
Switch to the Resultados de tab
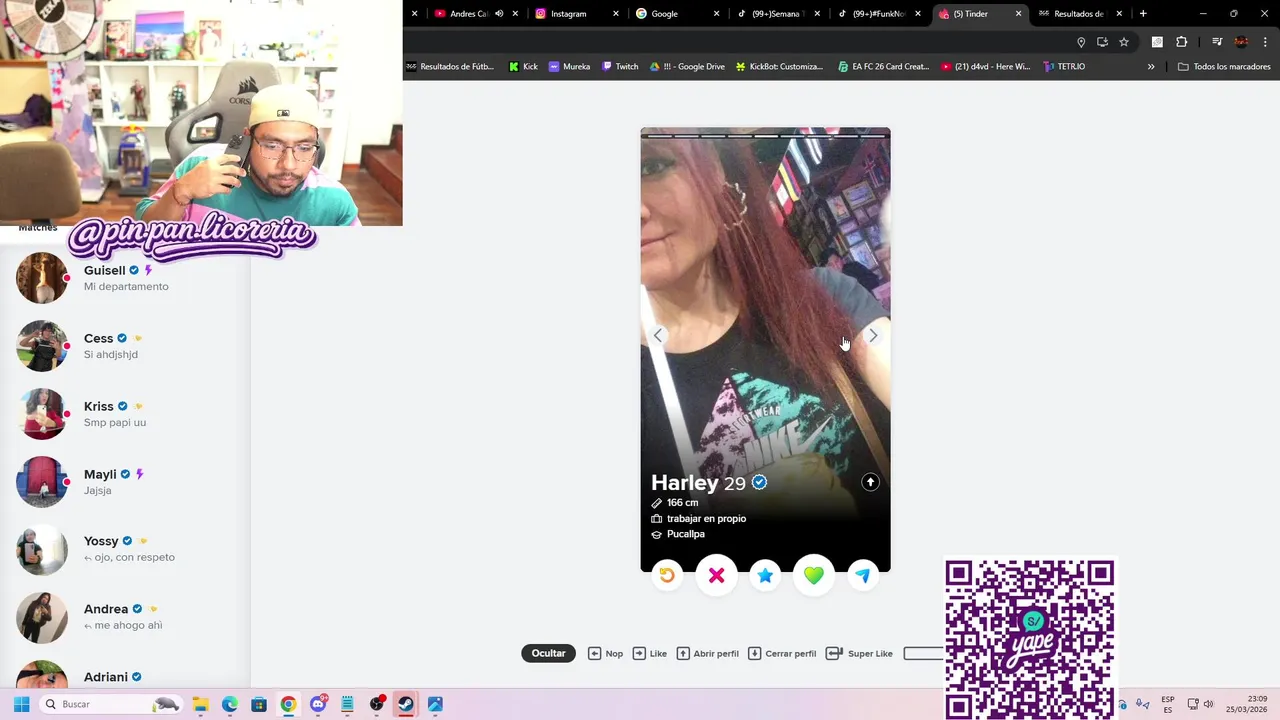pyautogui.click(x=1078, y=14)
